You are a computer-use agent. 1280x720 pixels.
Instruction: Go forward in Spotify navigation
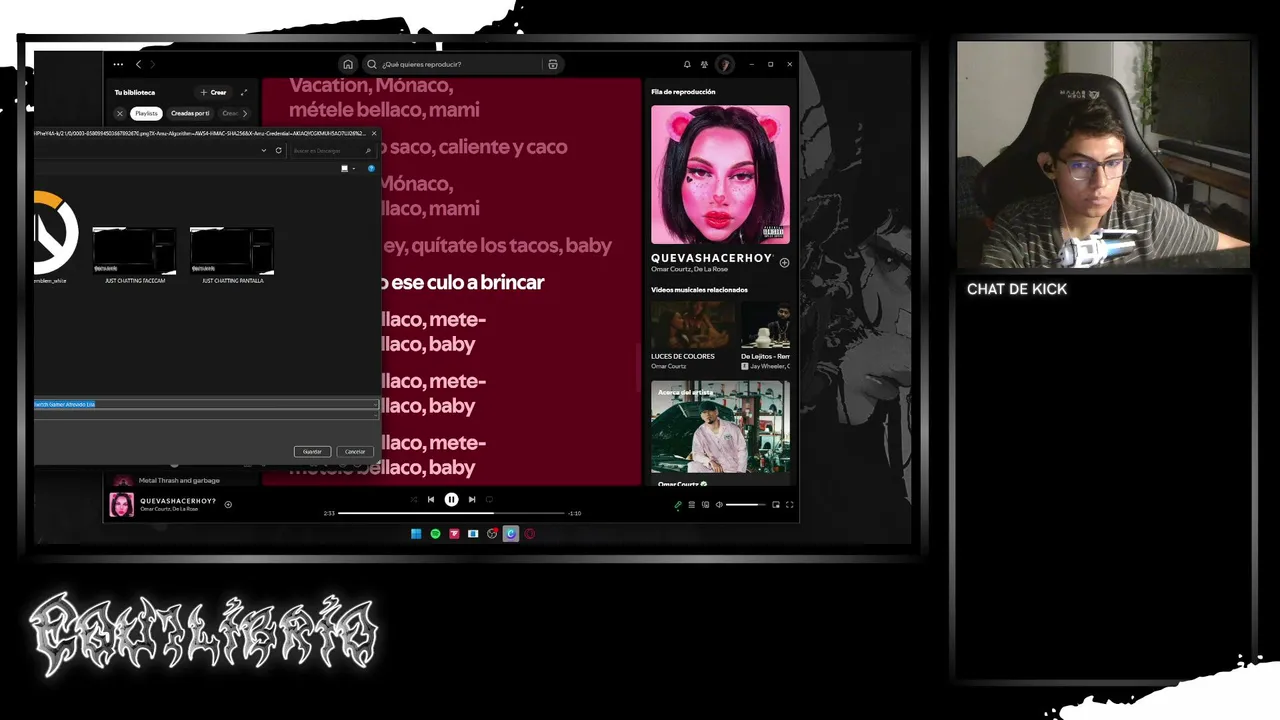tap(153, 64)
